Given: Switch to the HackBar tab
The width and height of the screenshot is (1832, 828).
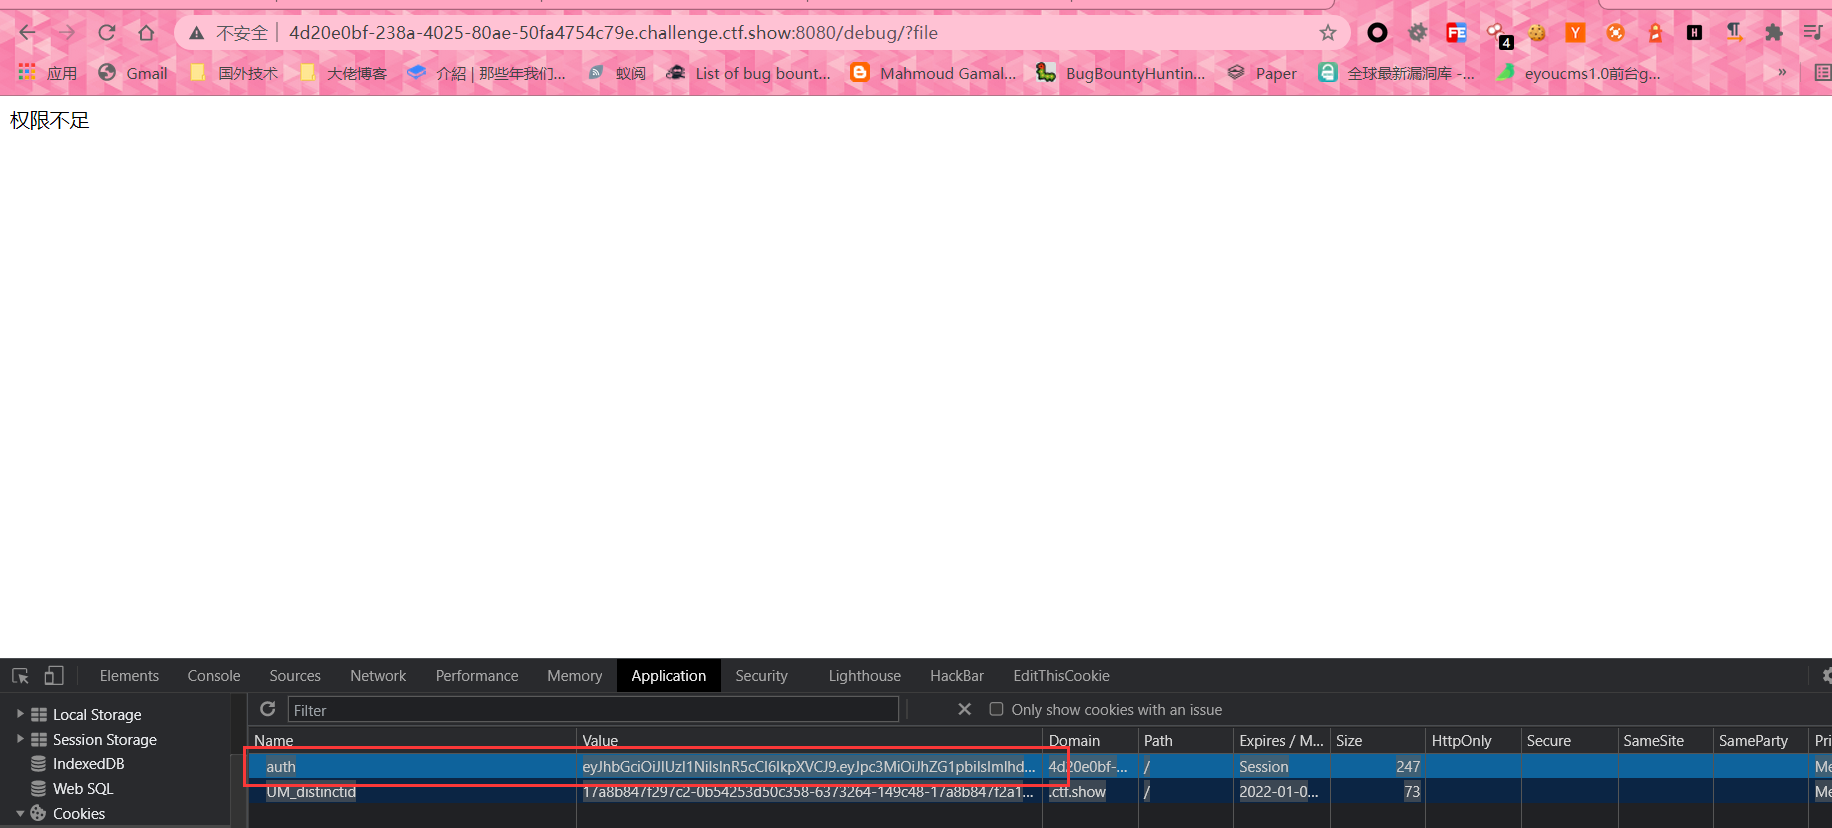Looking at the screenshot, I should [957, 676].
